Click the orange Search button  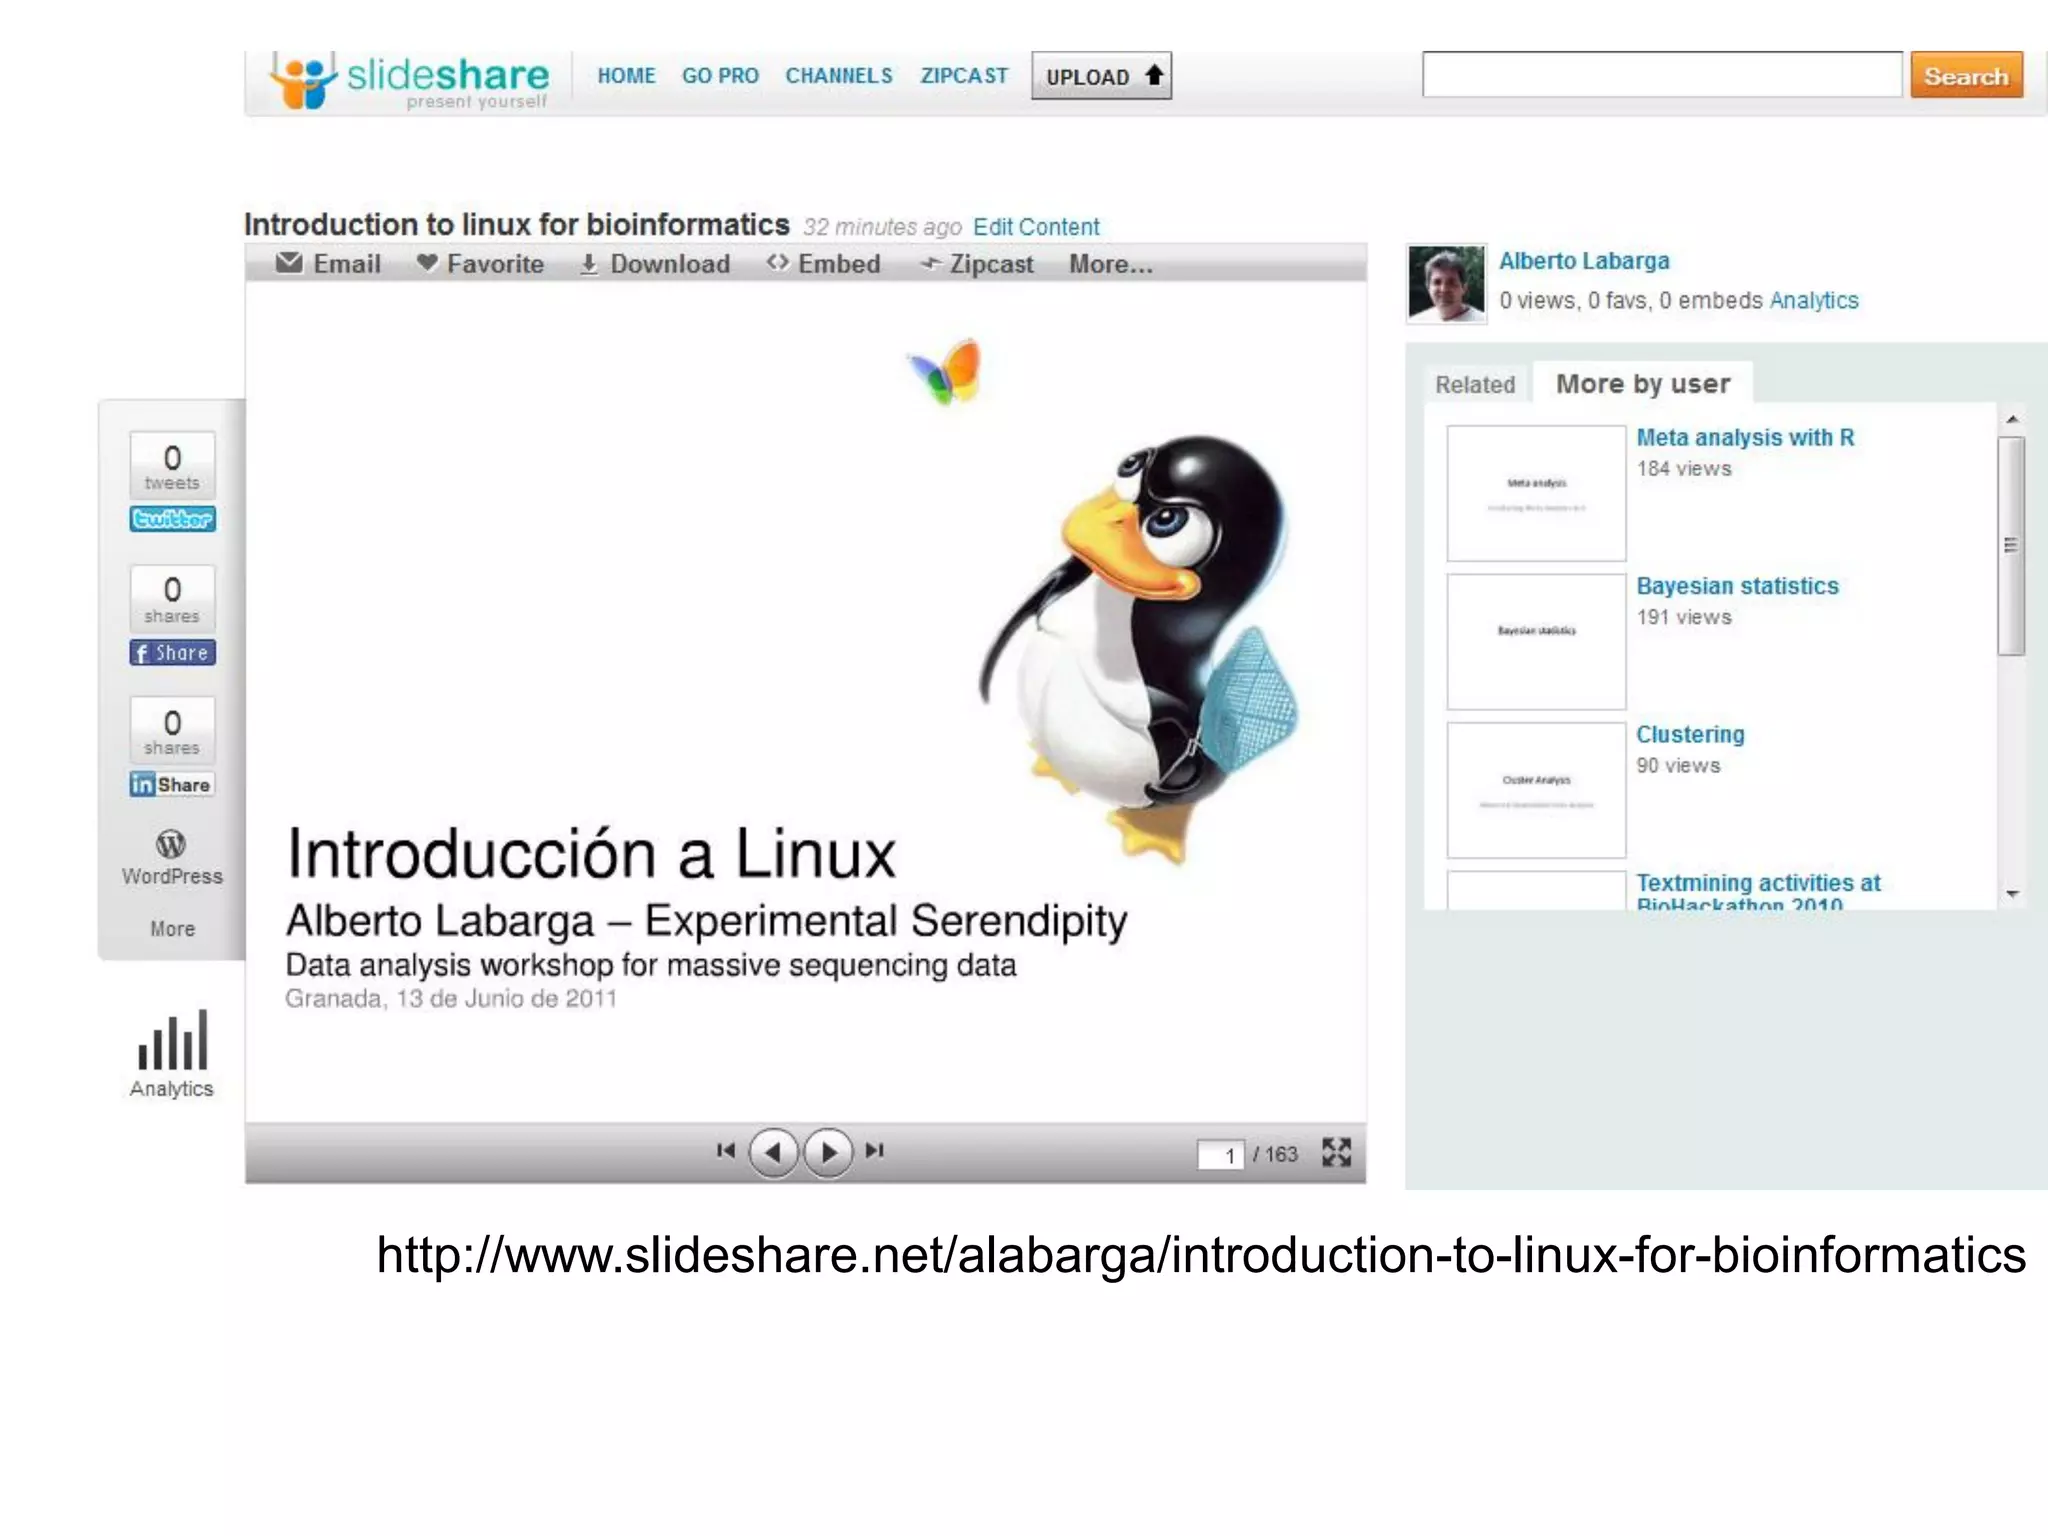pyautogui.click(x=1966, y=75)
